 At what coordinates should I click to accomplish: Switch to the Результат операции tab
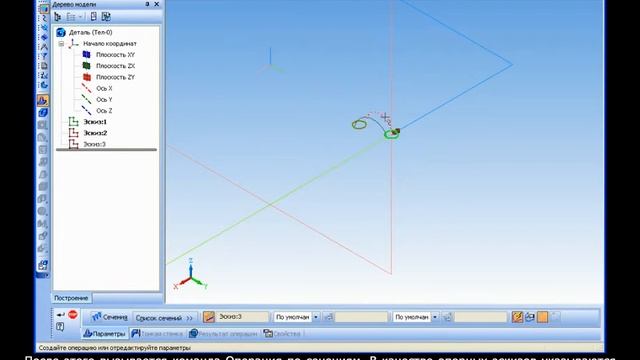tap(223, 334)
